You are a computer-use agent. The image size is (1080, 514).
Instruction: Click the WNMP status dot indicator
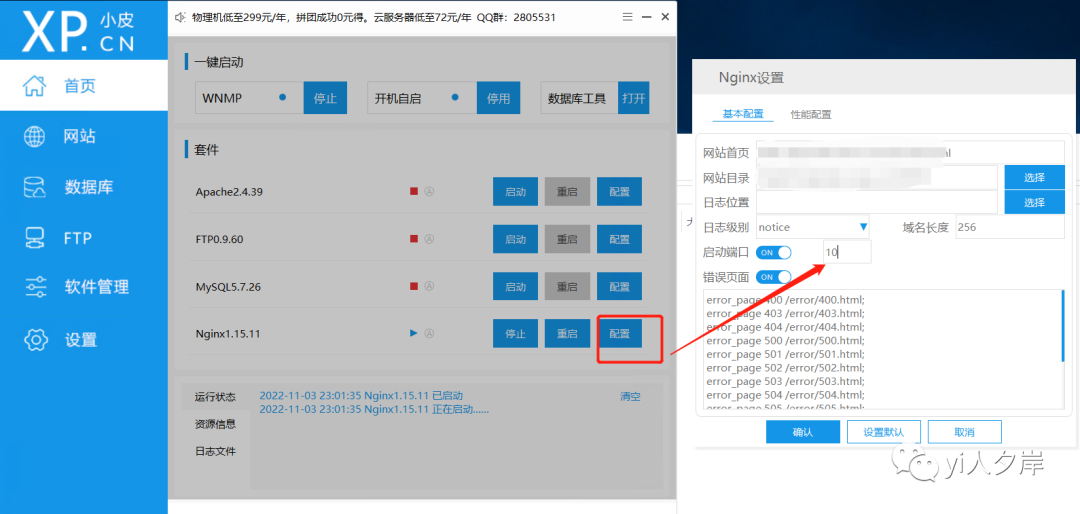(x=282, y=98)
